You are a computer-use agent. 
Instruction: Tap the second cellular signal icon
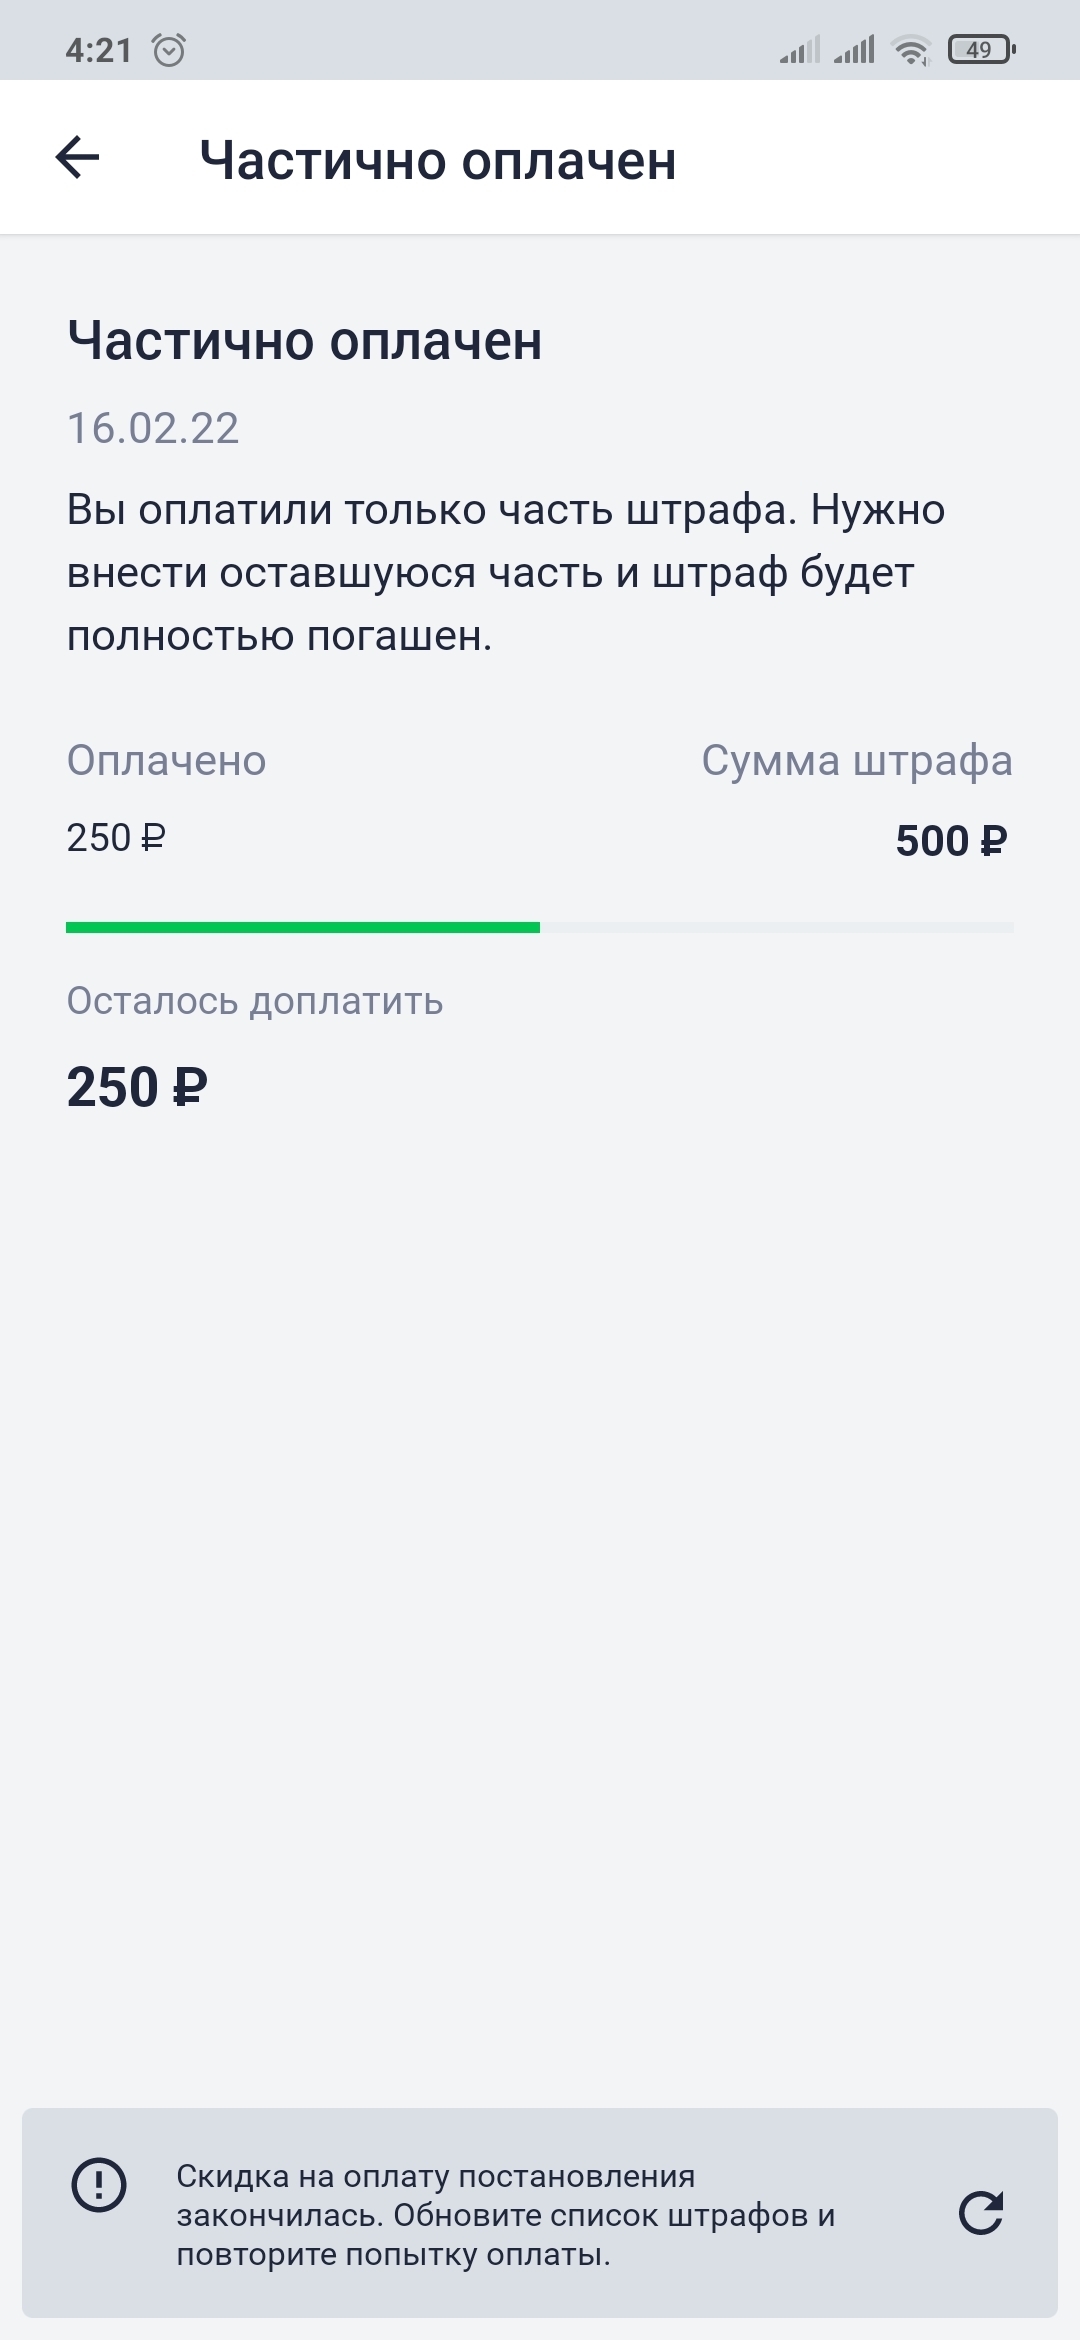(x=854, y=50)
